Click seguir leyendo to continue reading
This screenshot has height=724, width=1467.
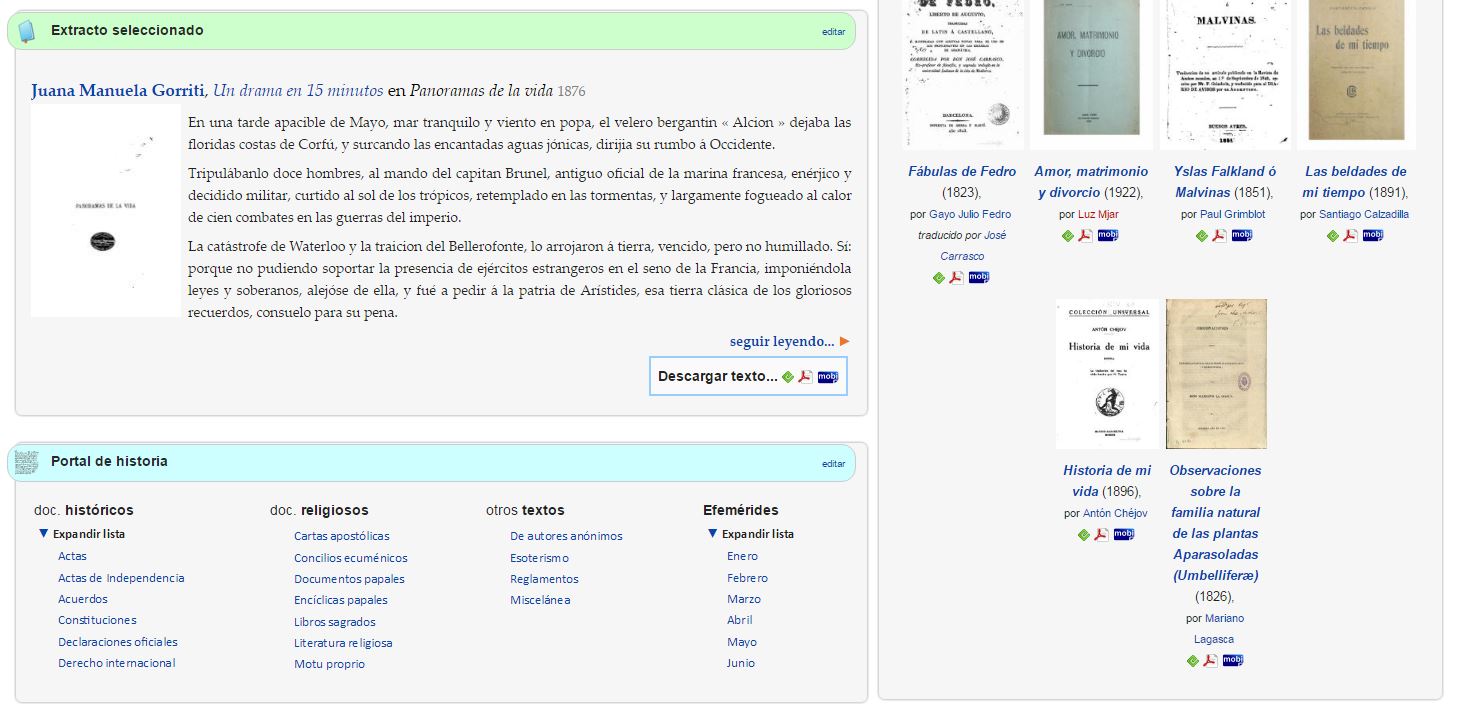tap(782, 342)
